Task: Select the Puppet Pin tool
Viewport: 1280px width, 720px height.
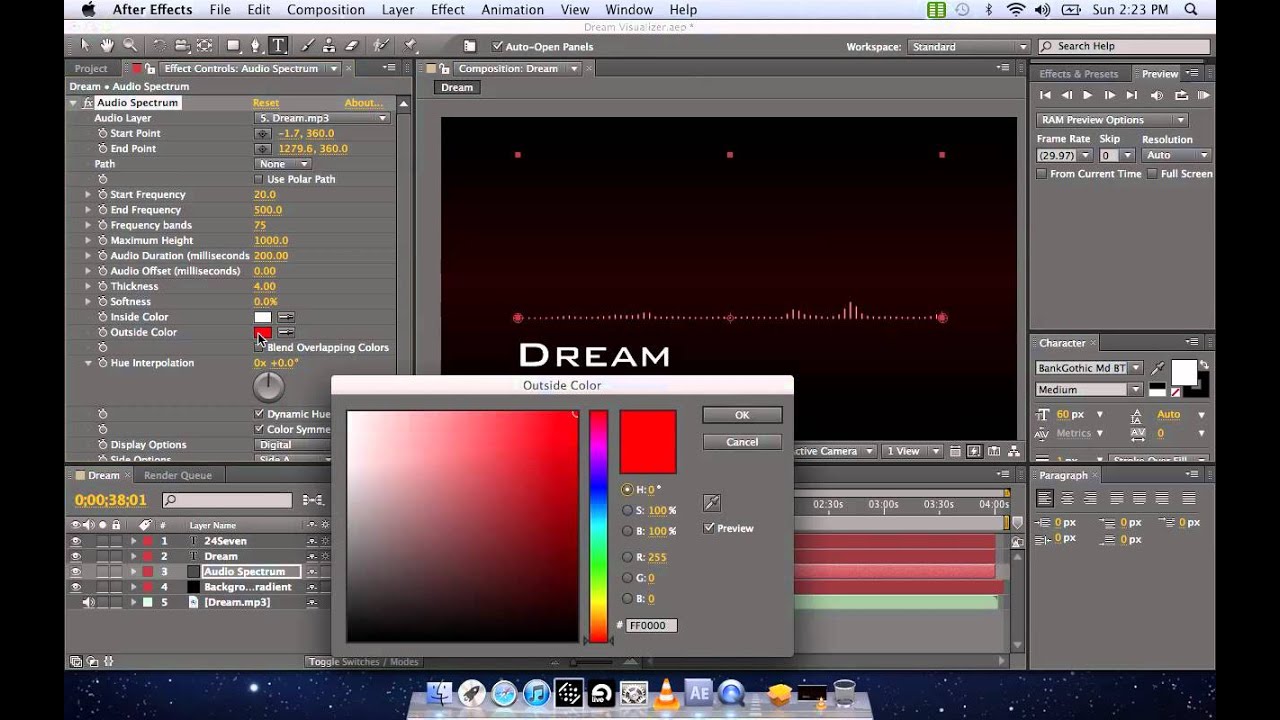Action: point(410,46)
